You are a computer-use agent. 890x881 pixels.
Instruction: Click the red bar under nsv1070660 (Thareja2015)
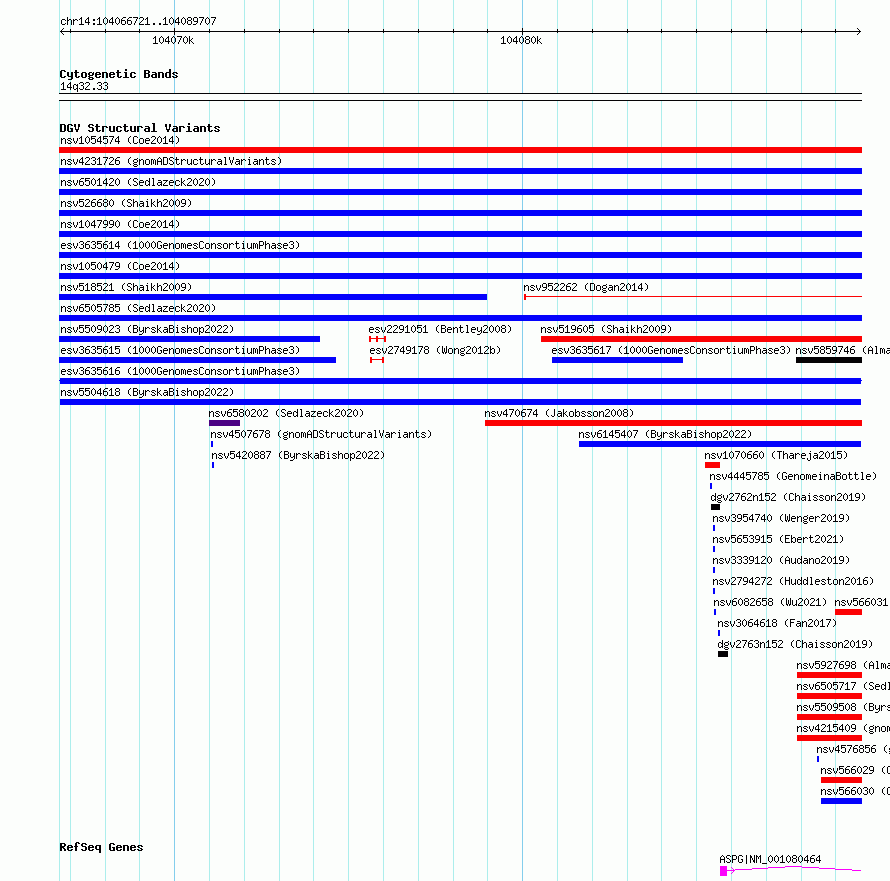[712, 465]
